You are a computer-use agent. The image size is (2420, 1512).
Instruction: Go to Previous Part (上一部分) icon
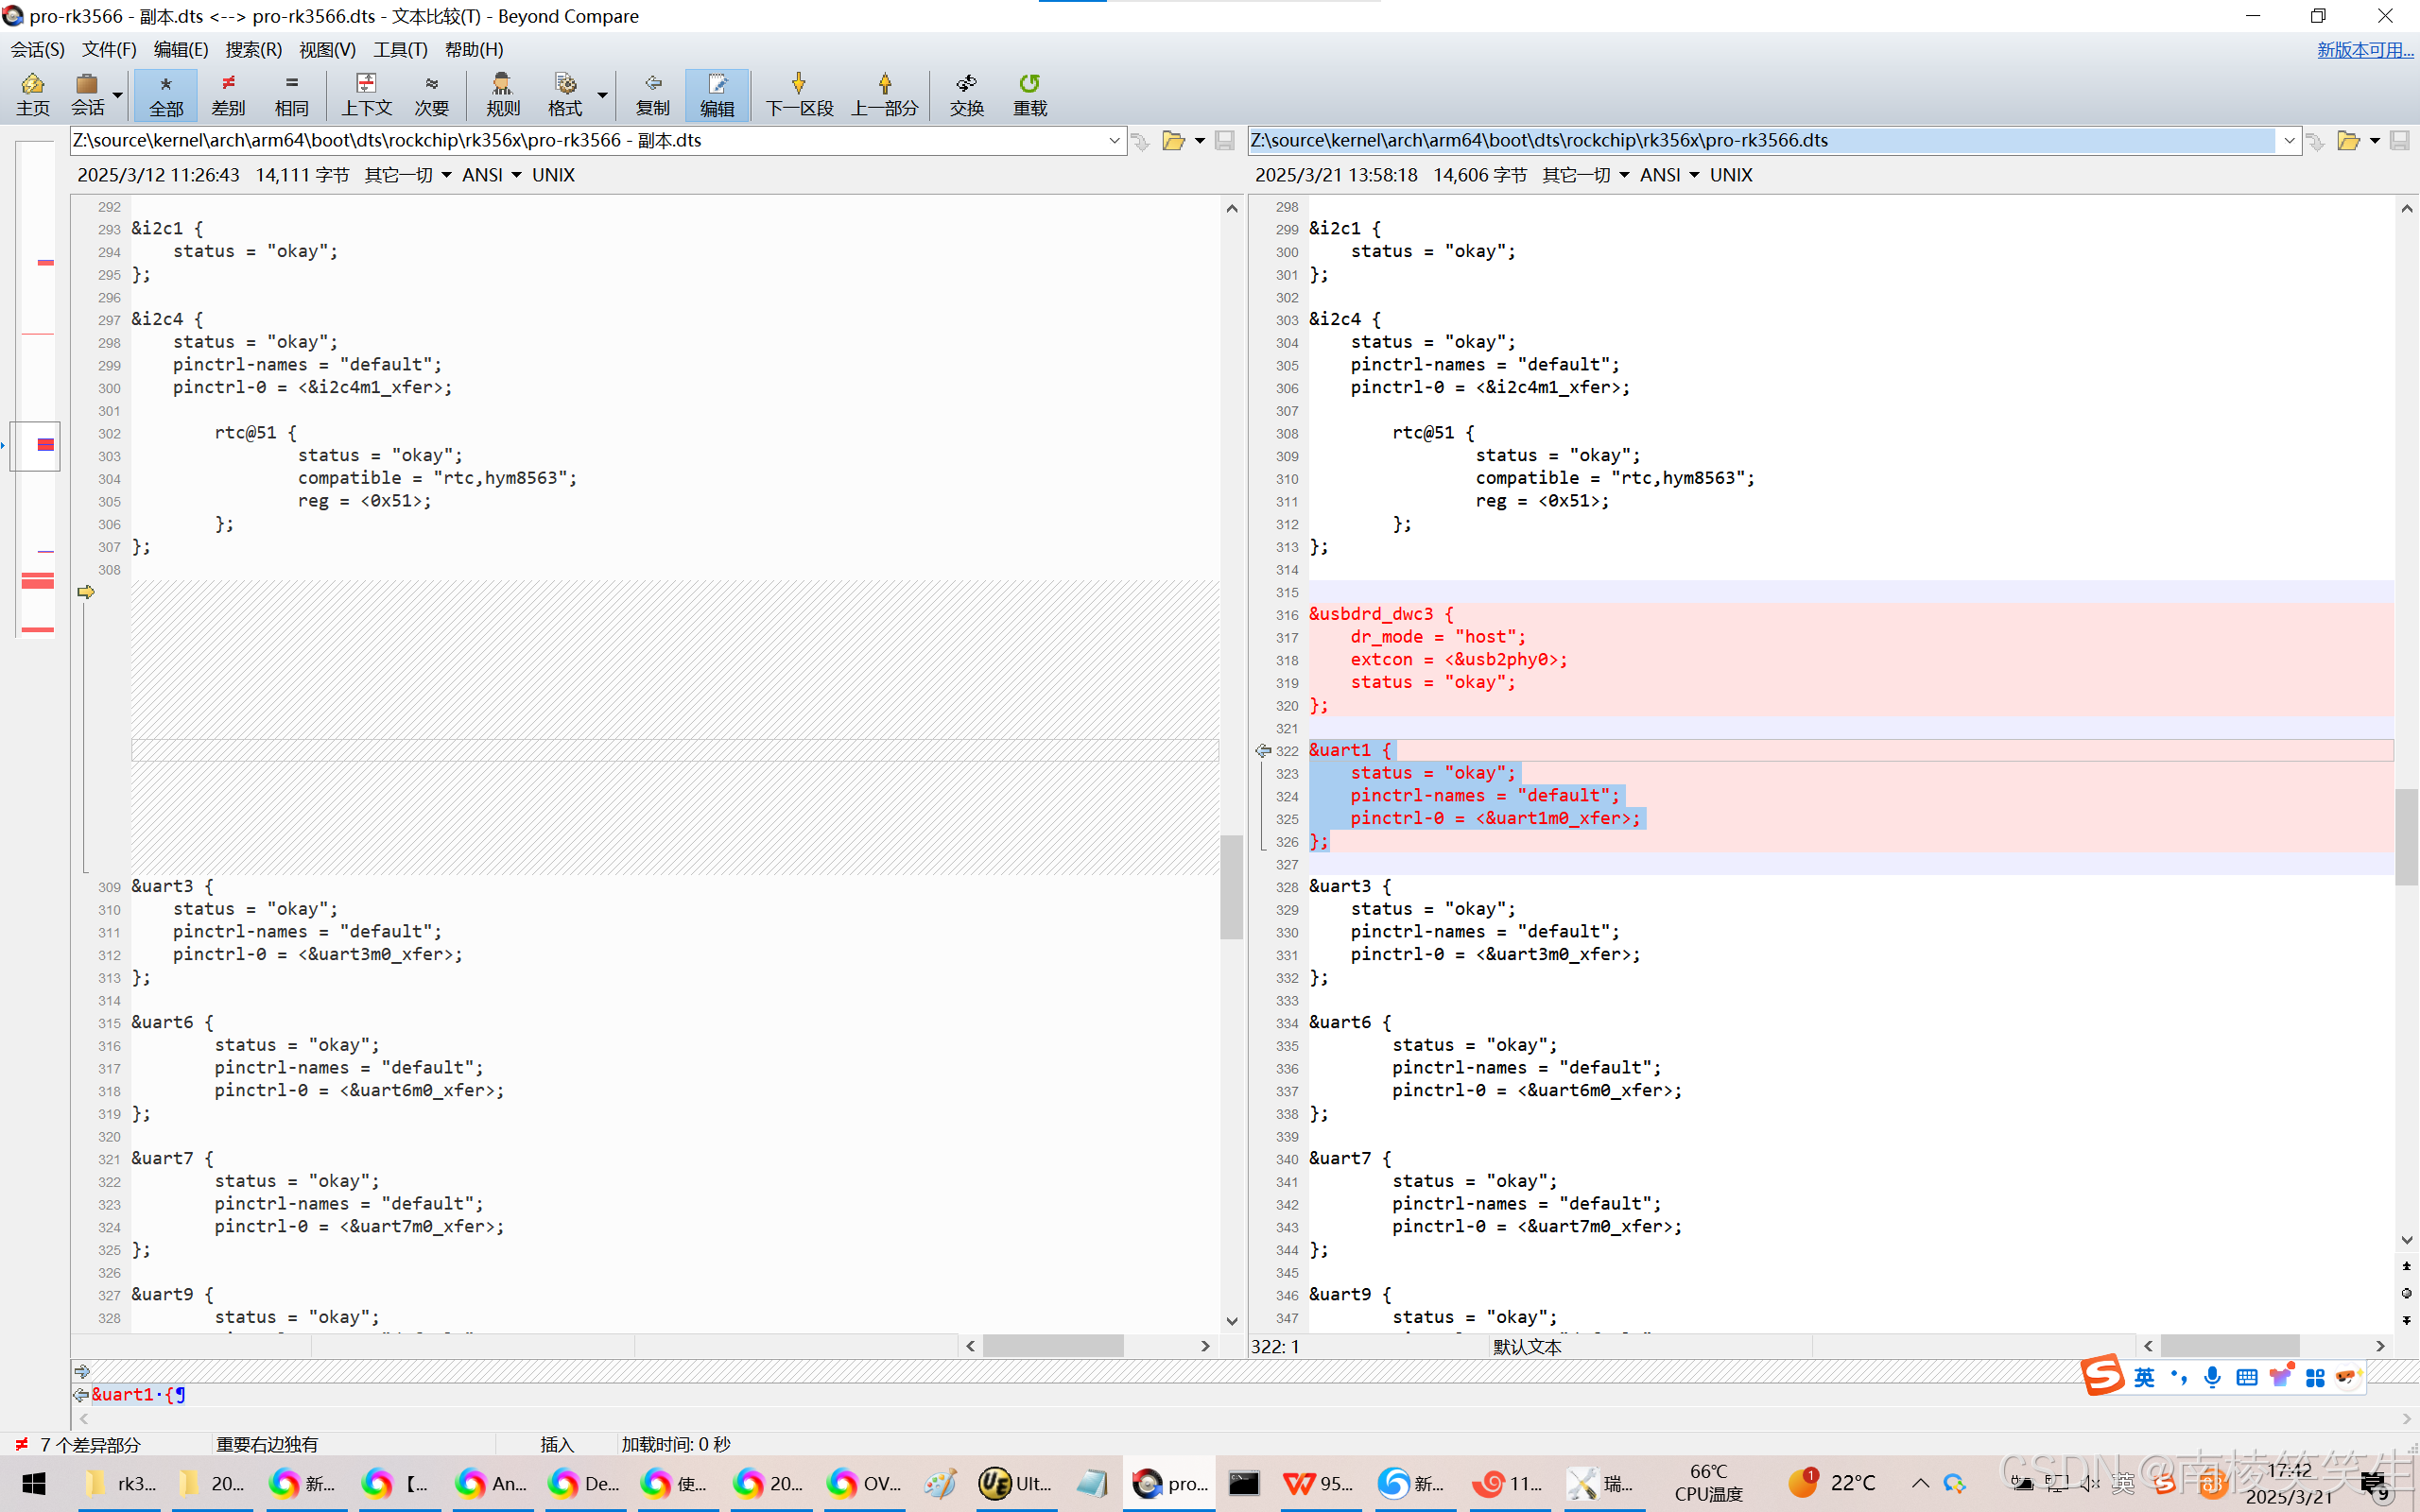pos(884,94)
